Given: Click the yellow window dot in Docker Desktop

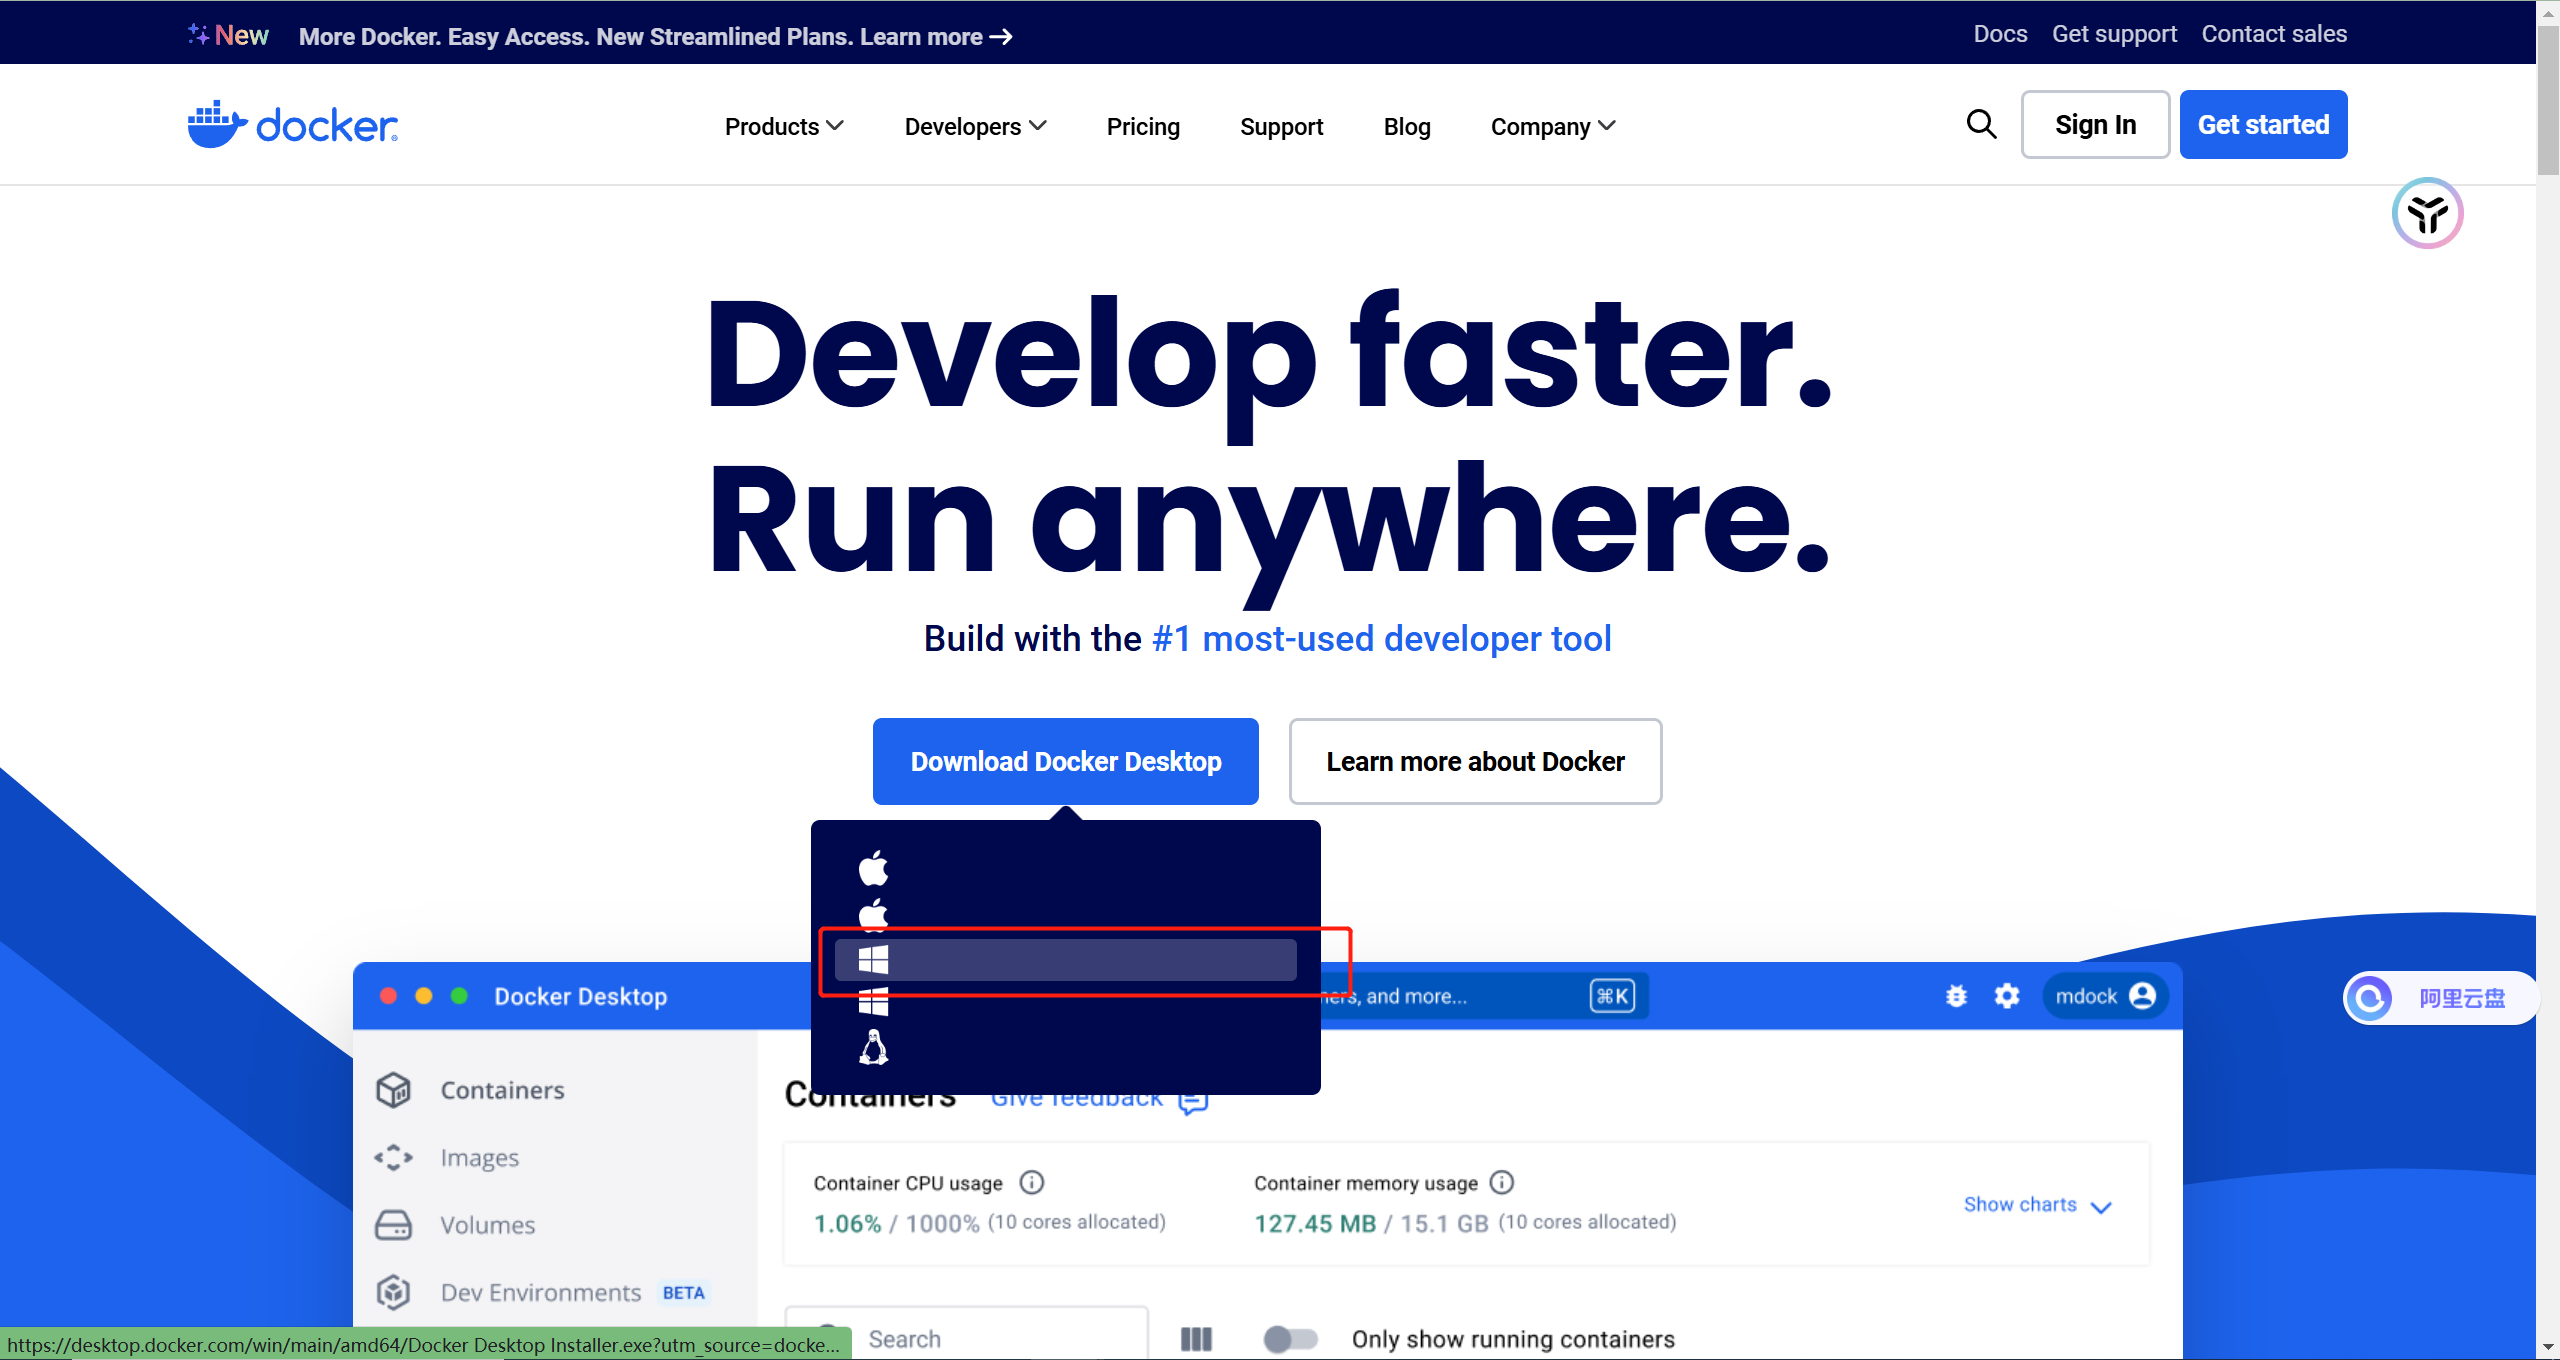Looking at the screenshot, I should [x=424, y=996].
